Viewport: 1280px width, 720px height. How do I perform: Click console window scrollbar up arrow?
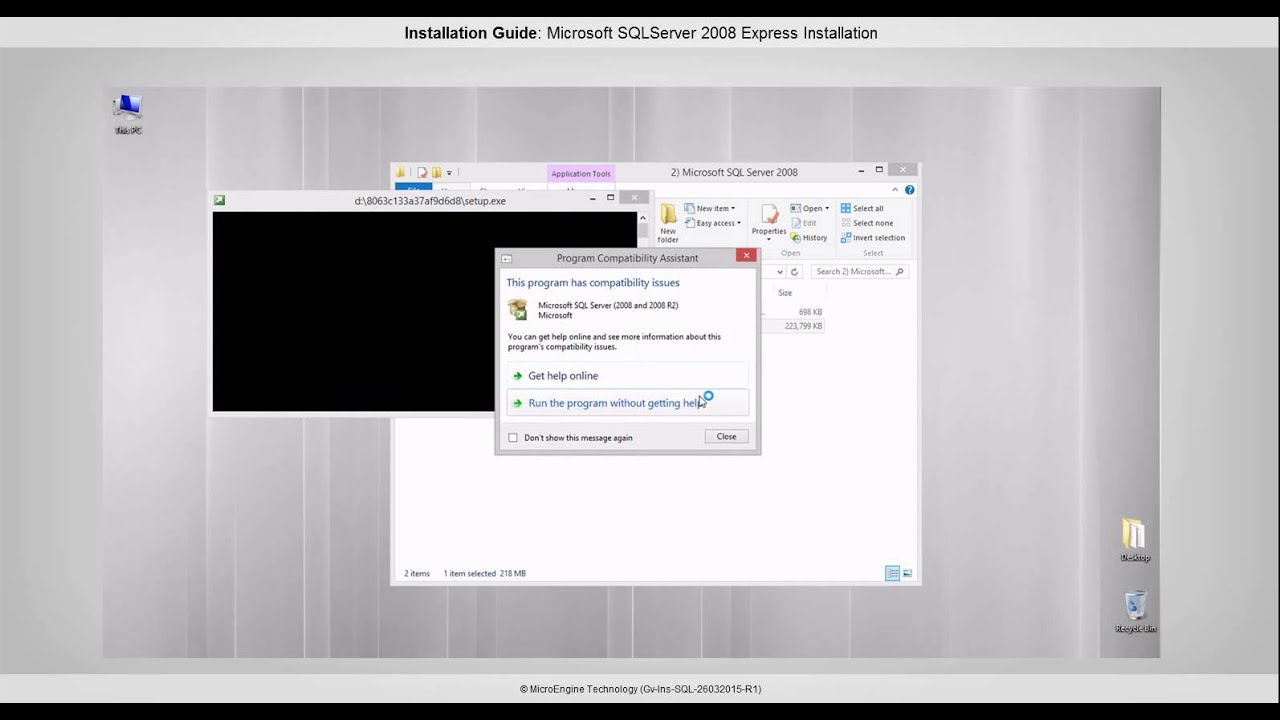[641, 216]
